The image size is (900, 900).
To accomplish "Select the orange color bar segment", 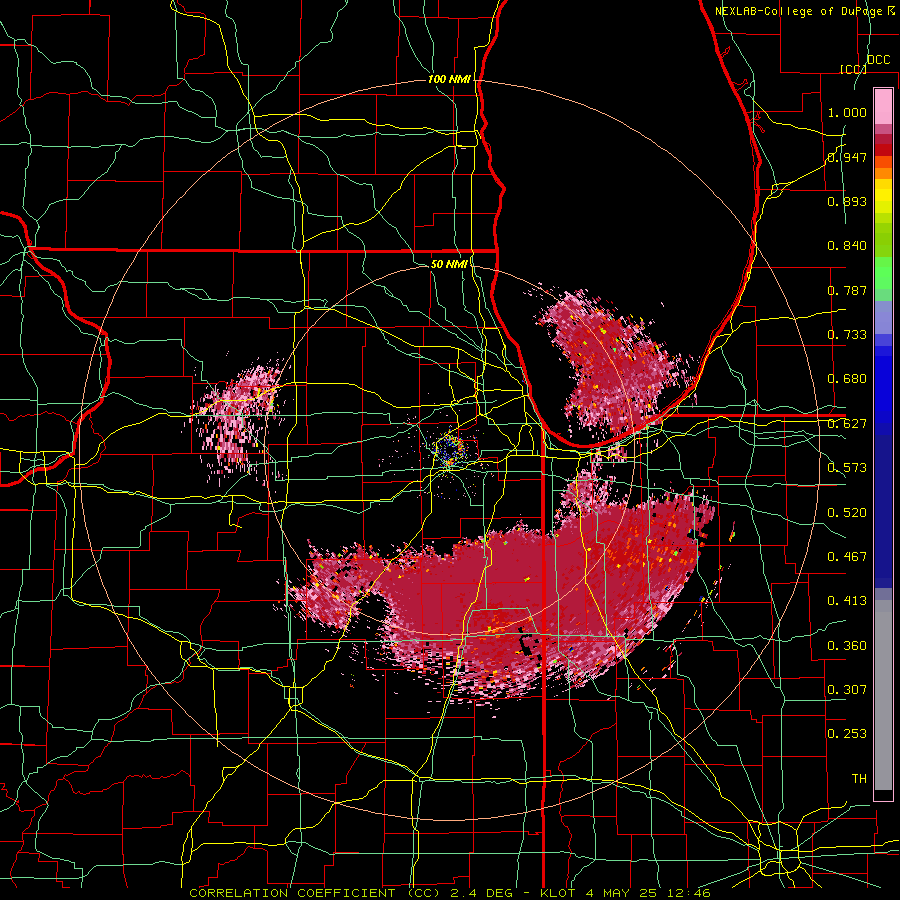I will [x=883, y=173].
